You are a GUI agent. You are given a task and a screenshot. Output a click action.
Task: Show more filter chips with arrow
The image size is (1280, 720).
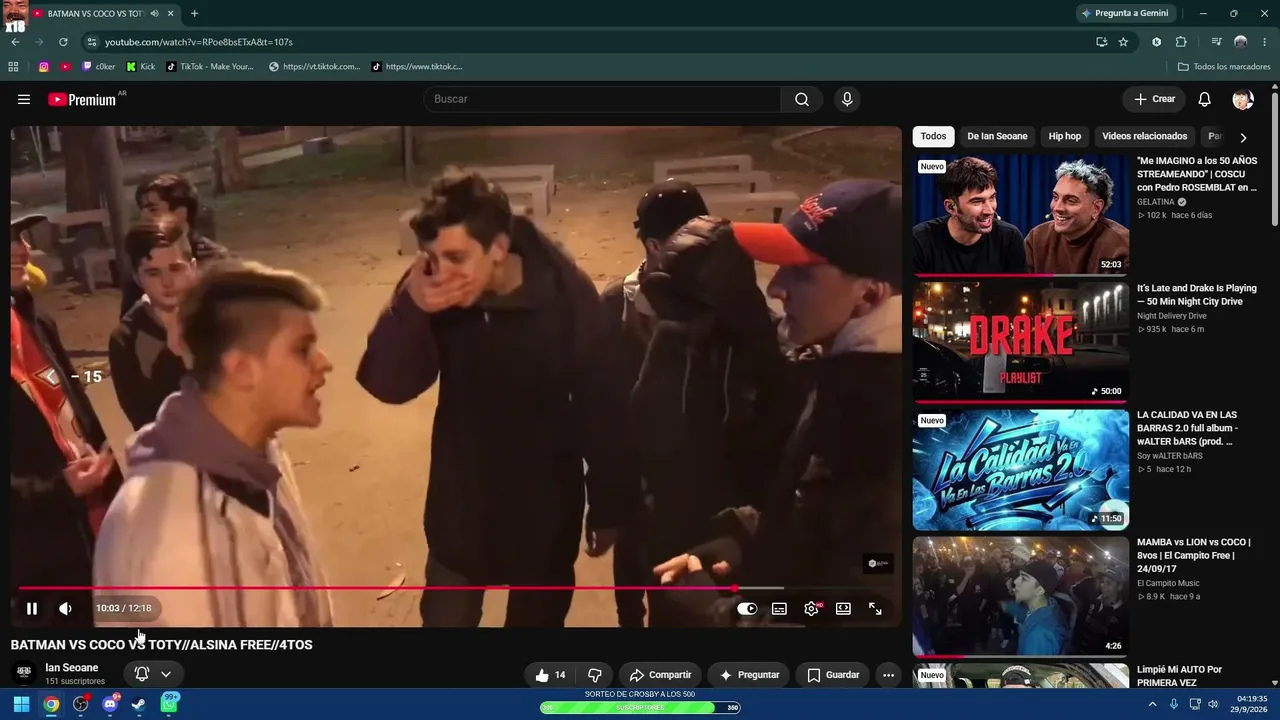click(x=1243, y=137)
